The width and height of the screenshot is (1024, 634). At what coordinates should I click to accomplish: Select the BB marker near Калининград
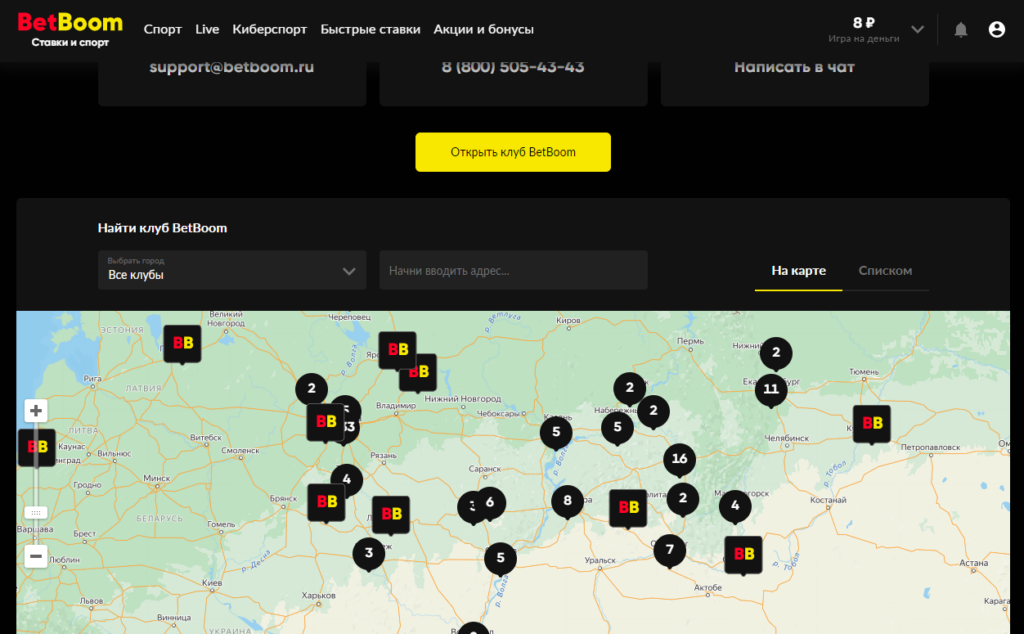pos(37,448)
